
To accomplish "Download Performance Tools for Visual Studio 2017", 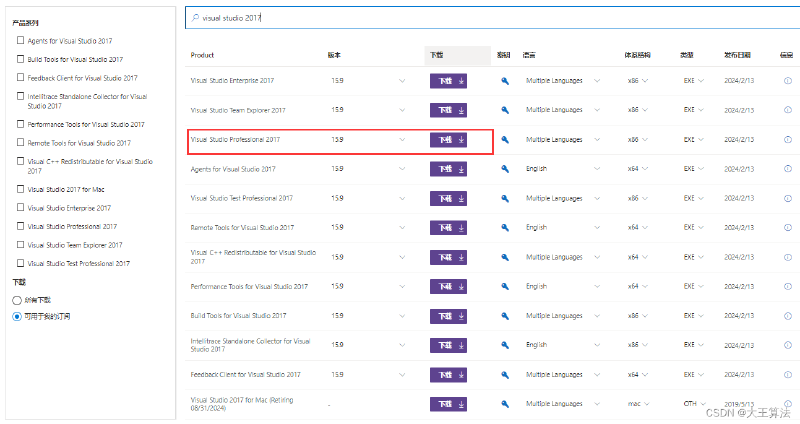I will (448, 286).
